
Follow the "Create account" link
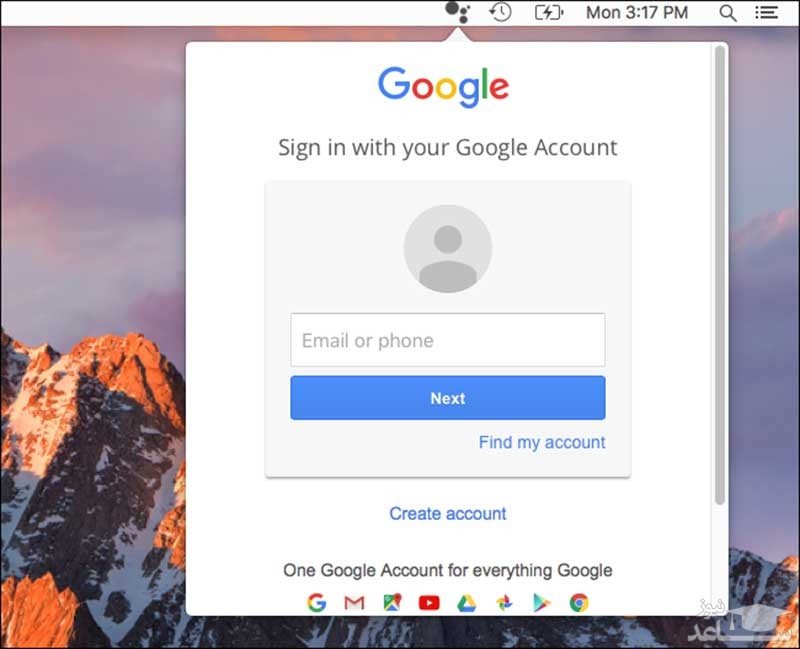point(448,513)
